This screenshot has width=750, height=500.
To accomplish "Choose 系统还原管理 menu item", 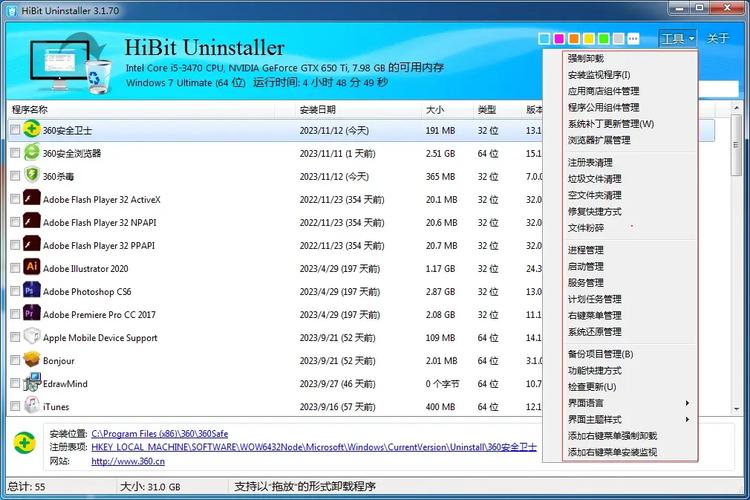I will [630, 332].
